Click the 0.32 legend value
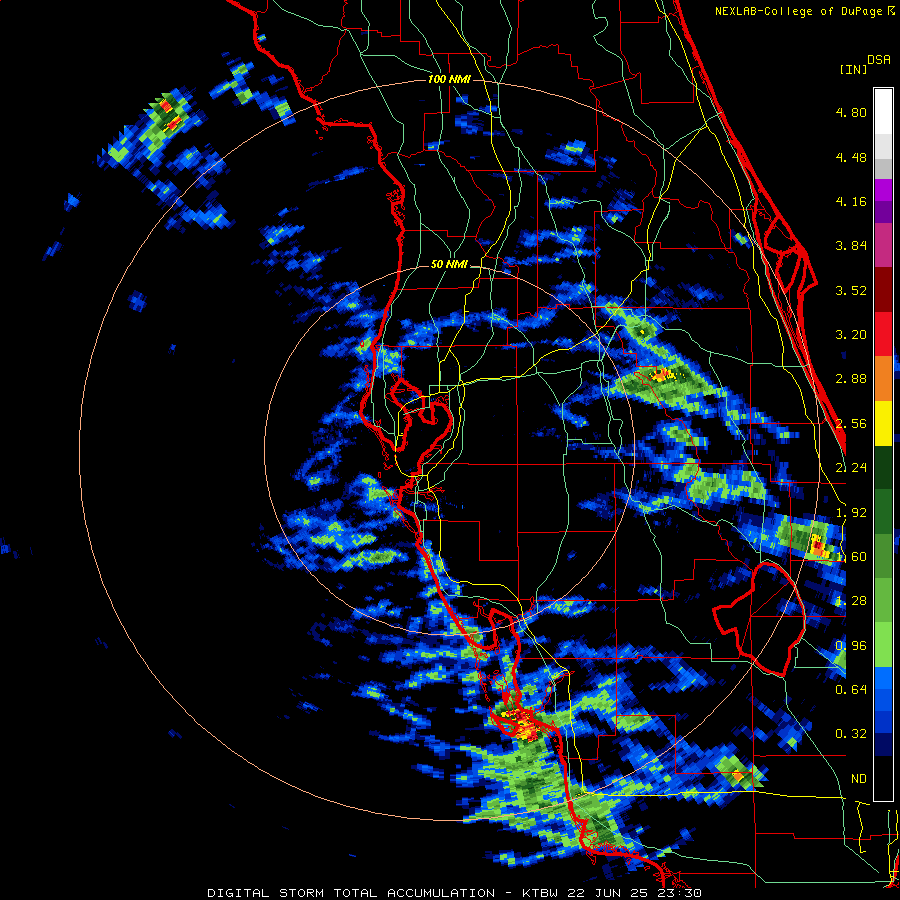The height and width of the screenshot is (900, 900). (x=851, y=734)
